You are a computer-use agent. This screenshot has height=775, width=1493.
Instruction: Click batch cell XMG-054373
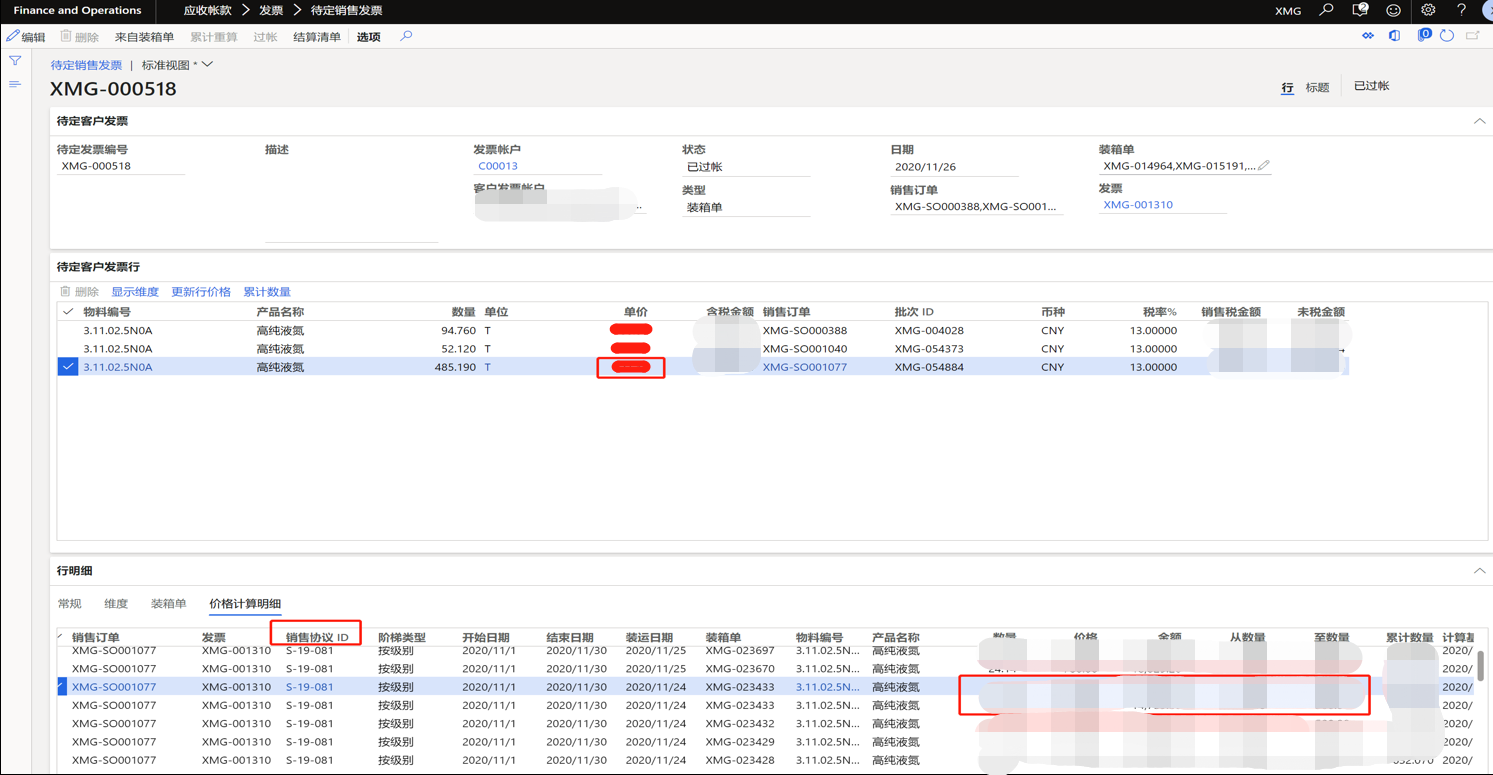[929, 349]
